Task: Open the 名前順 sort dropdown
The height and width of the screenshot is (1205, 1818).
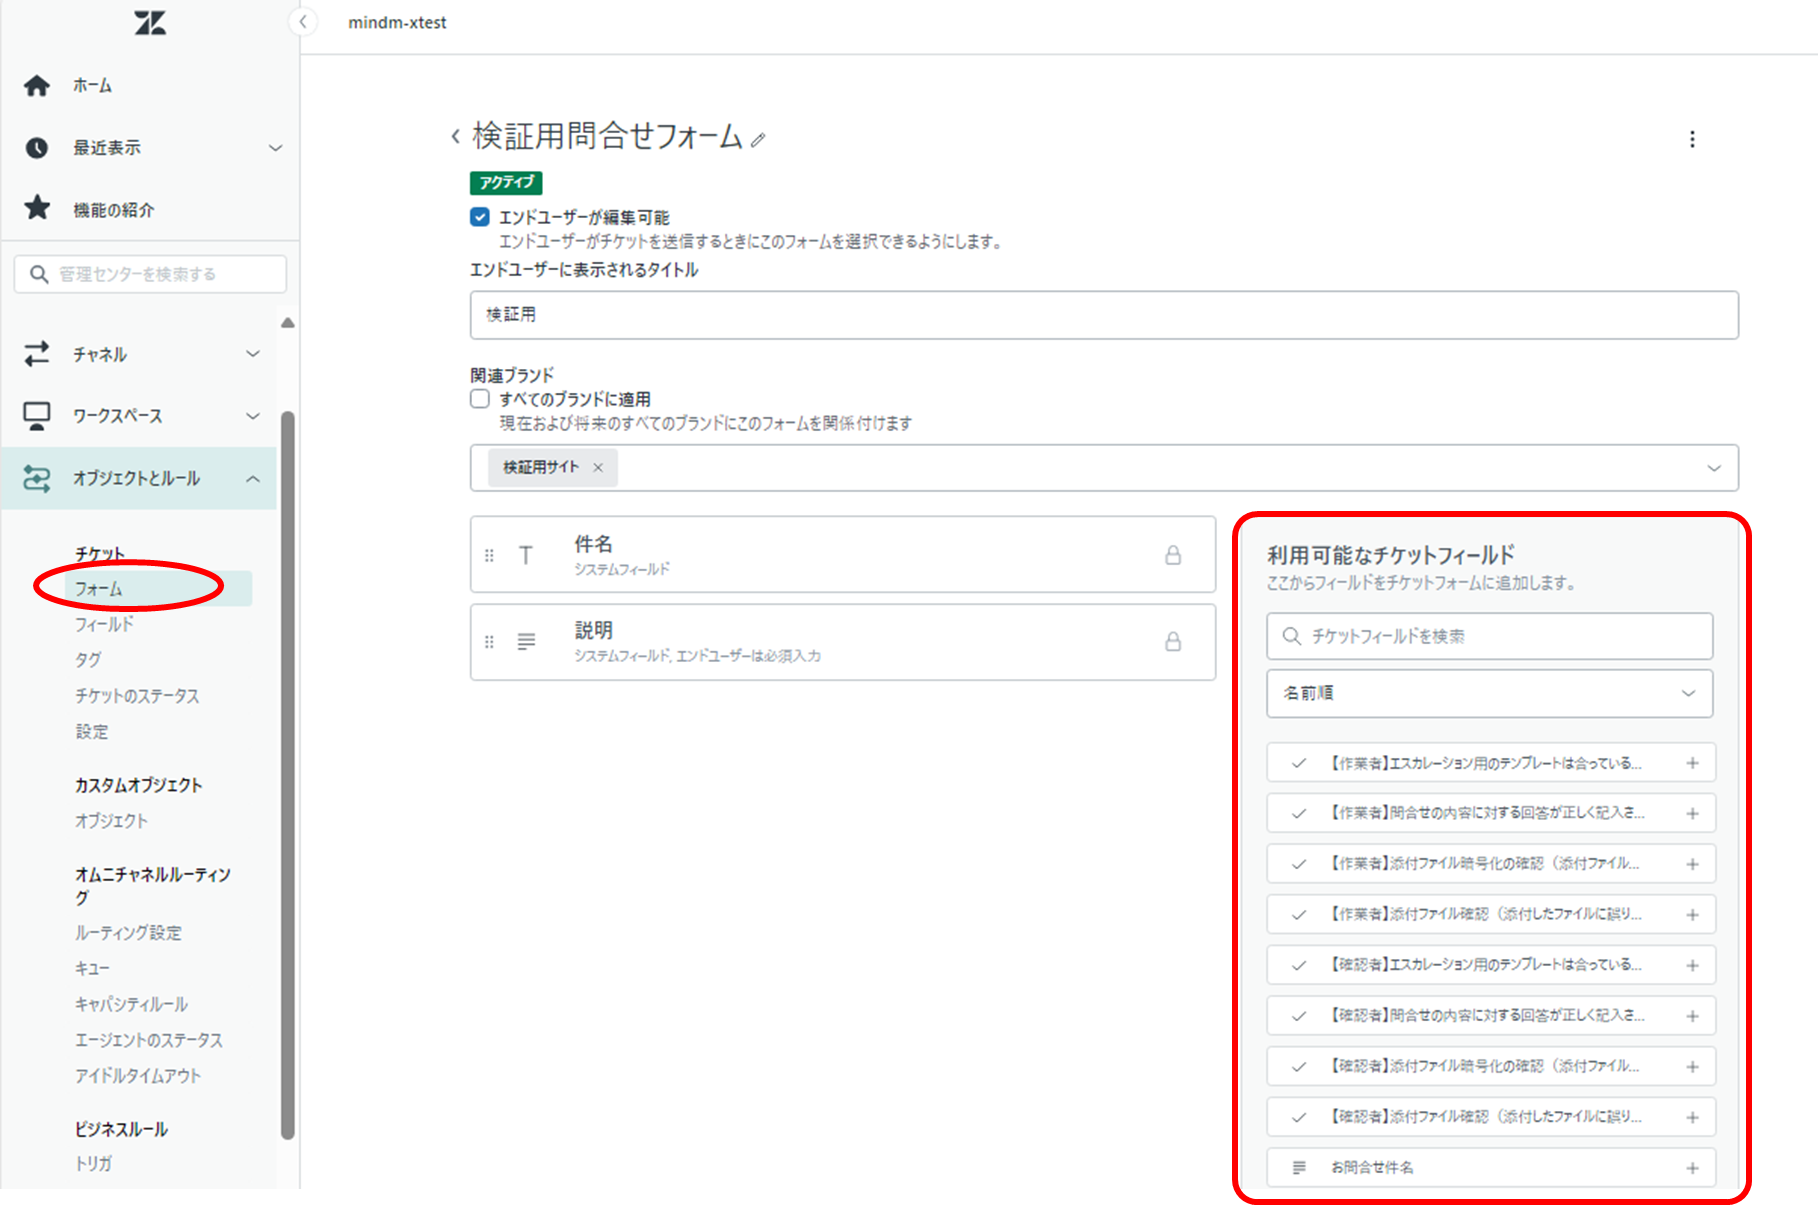Action: coord(1489,693)
